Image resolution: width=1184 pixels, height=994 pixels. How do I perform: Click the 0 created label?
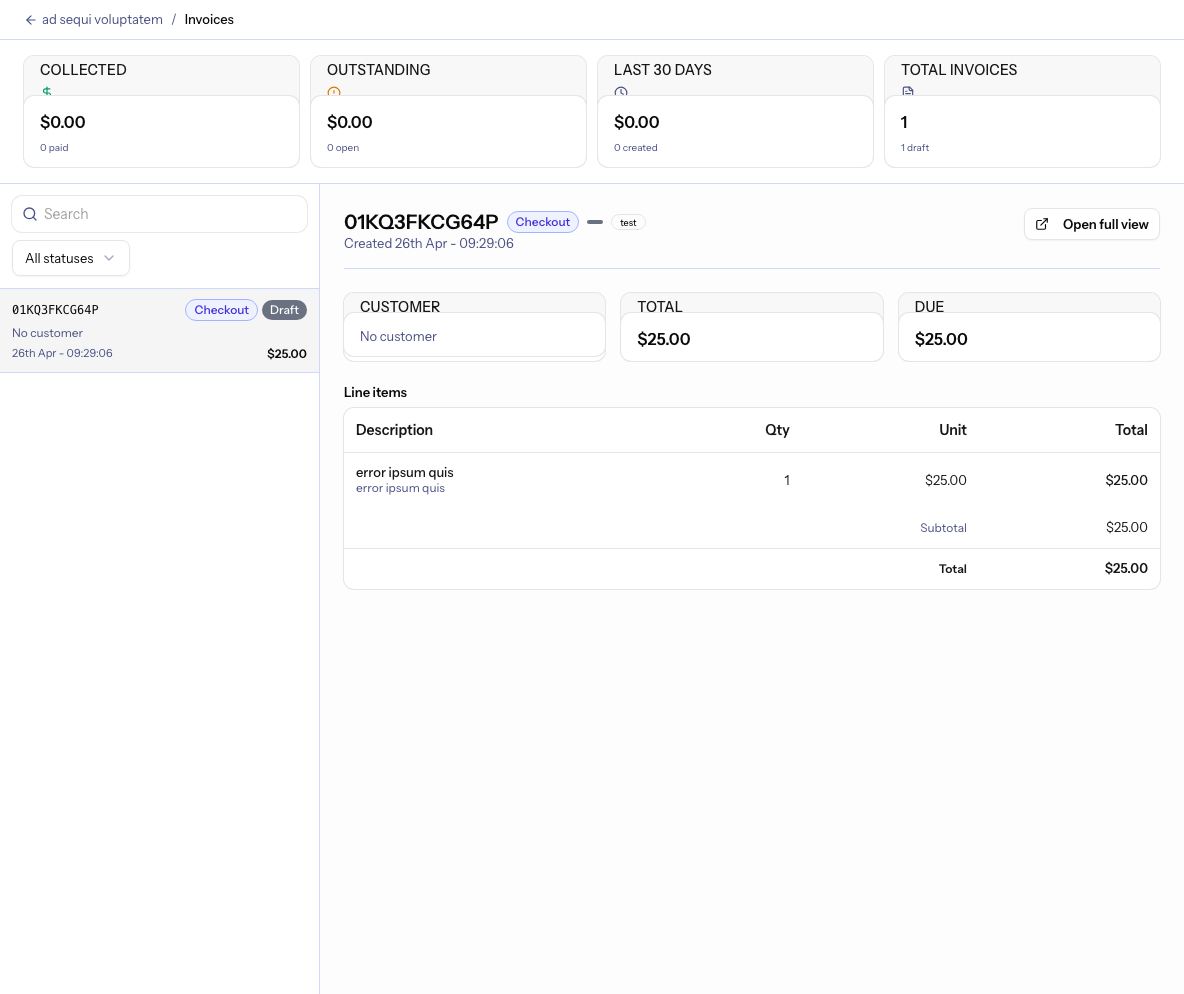pos(636,148)
